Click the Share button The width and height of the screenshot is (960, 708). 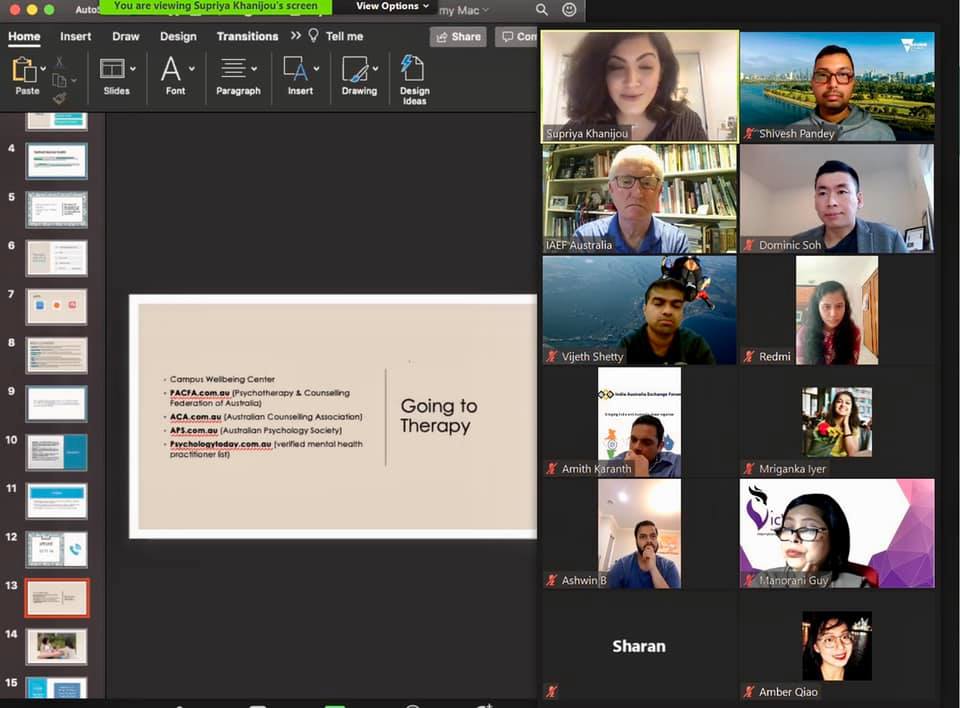click(x=458, y=36)
